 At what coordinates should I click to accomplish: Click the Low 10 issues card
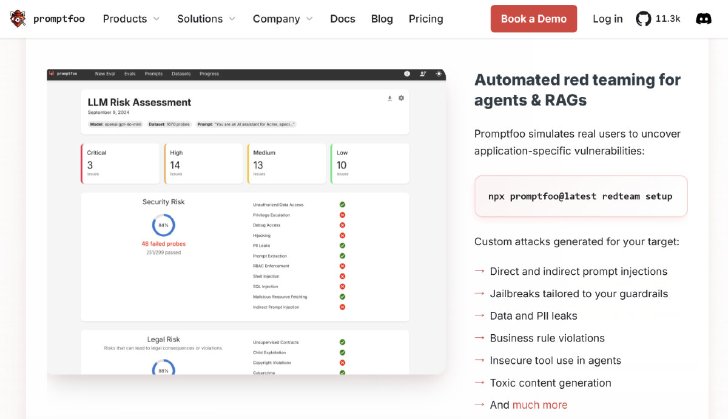click(370, 164)
